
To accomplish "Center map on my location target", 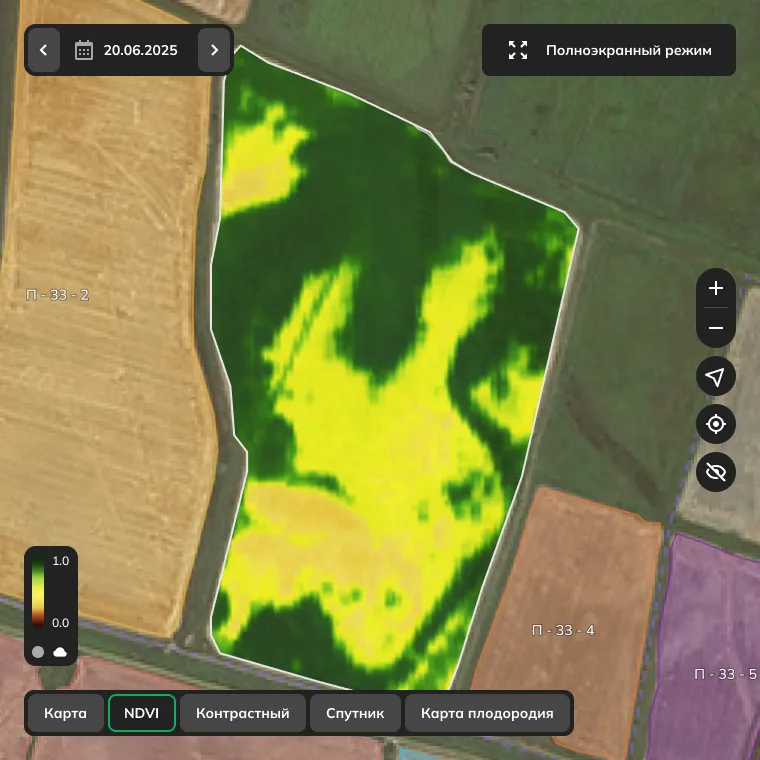I will click(x=716, y=424).
